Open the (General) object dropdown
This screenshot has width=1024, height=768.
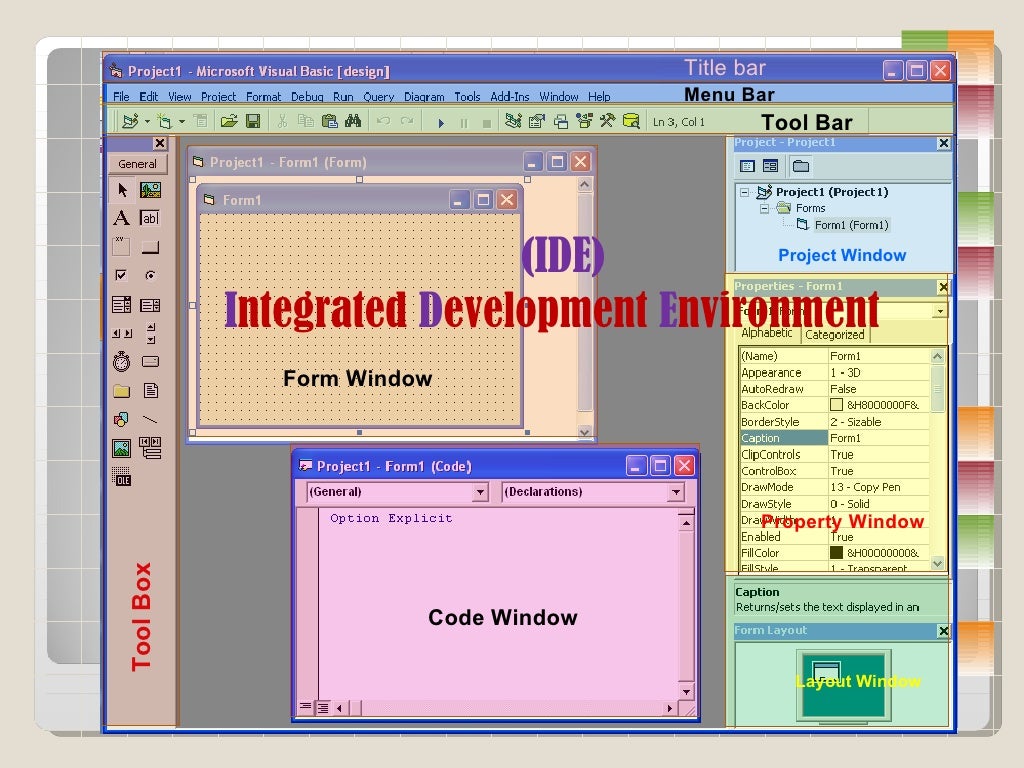click(x=481, y=492)
